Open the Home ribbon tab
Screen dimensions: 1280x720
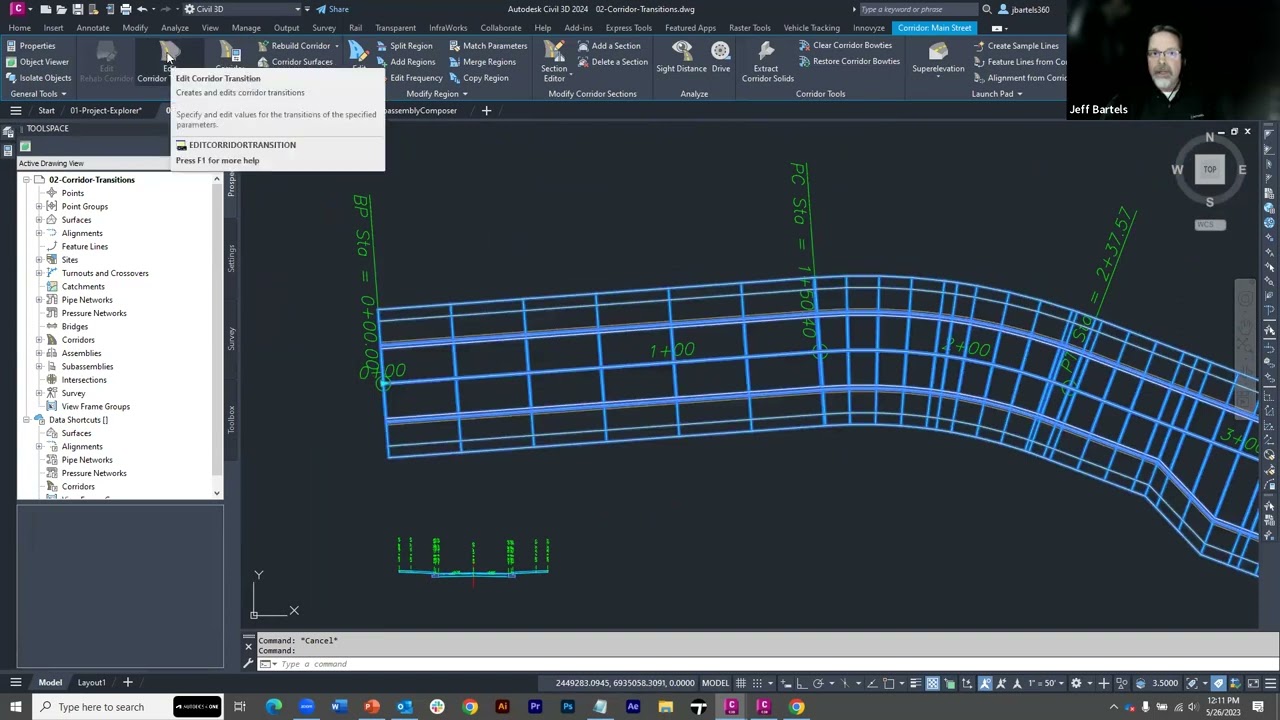click(18, 28)
